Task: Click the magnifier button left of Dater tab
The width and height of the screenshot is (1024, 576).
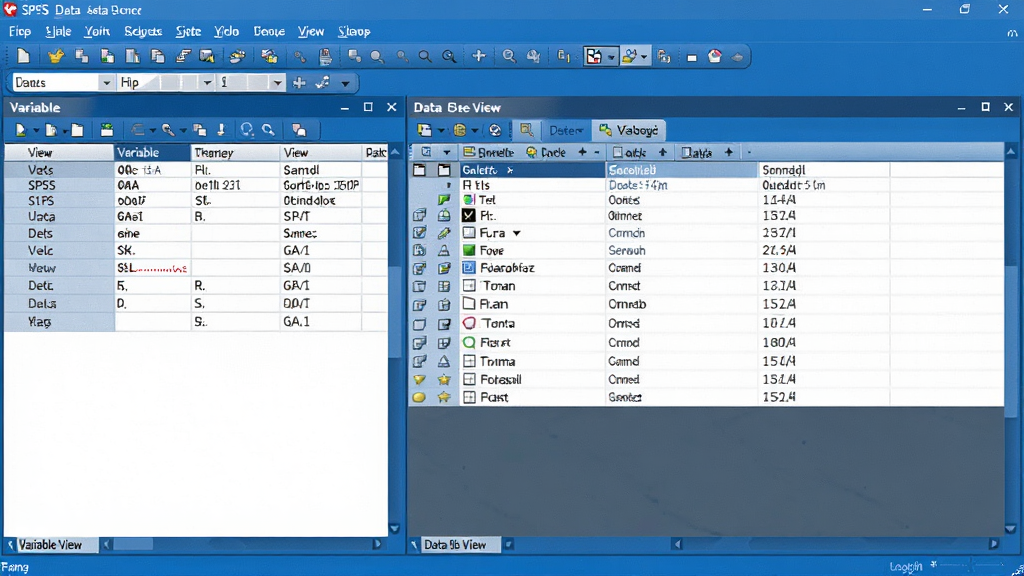Action: [526, 130]
